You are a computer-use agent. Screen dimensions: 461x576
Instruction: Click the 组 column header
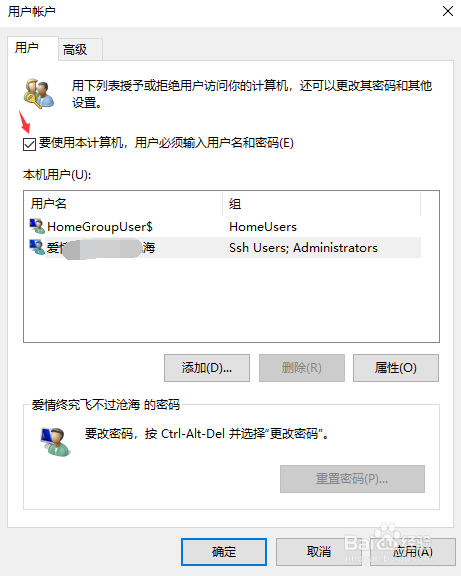[321, 203]
